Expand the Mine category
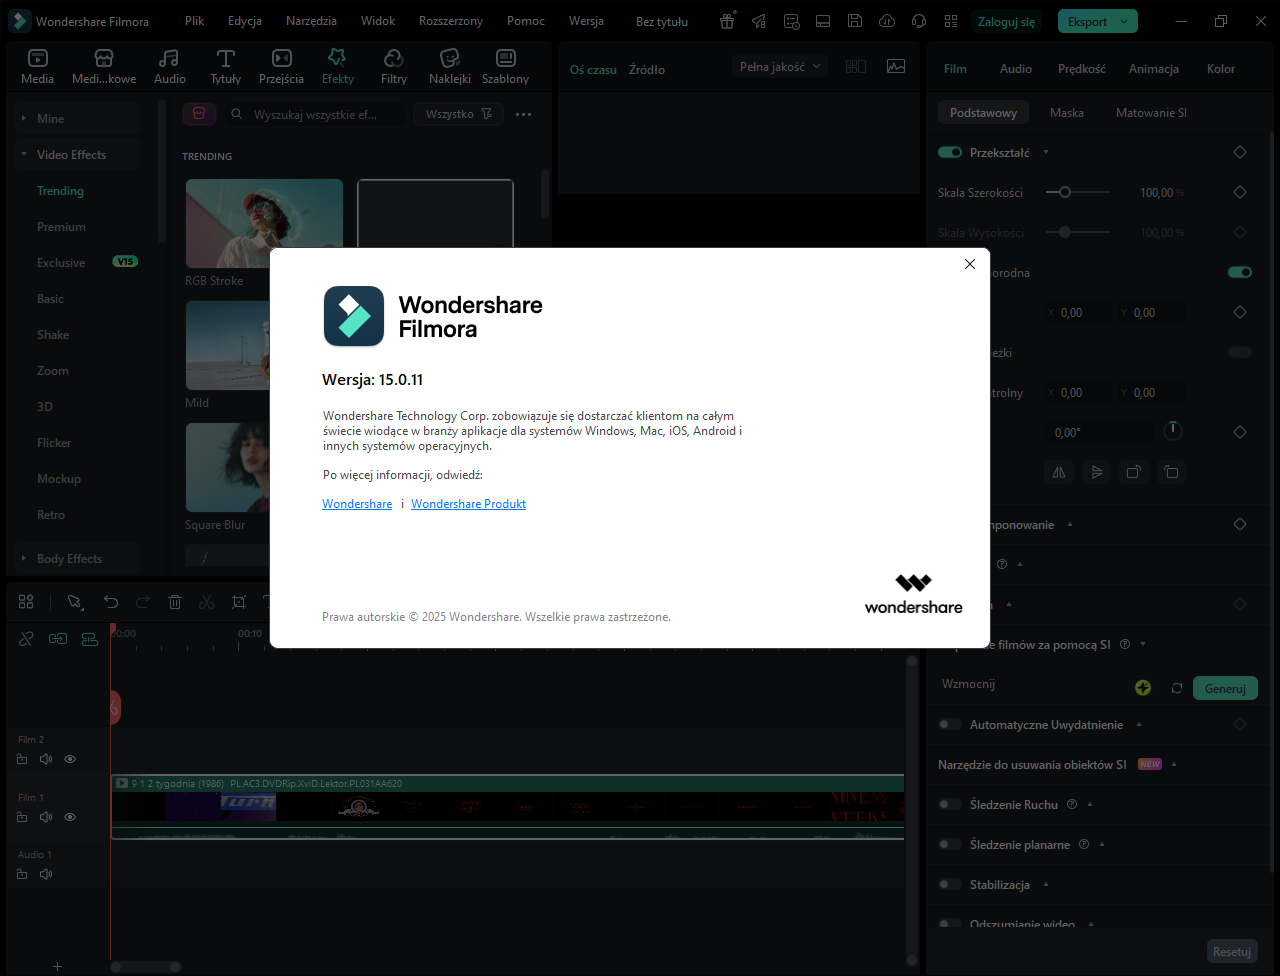This screenshot has height=976, width=1280. tap(23, 118)
